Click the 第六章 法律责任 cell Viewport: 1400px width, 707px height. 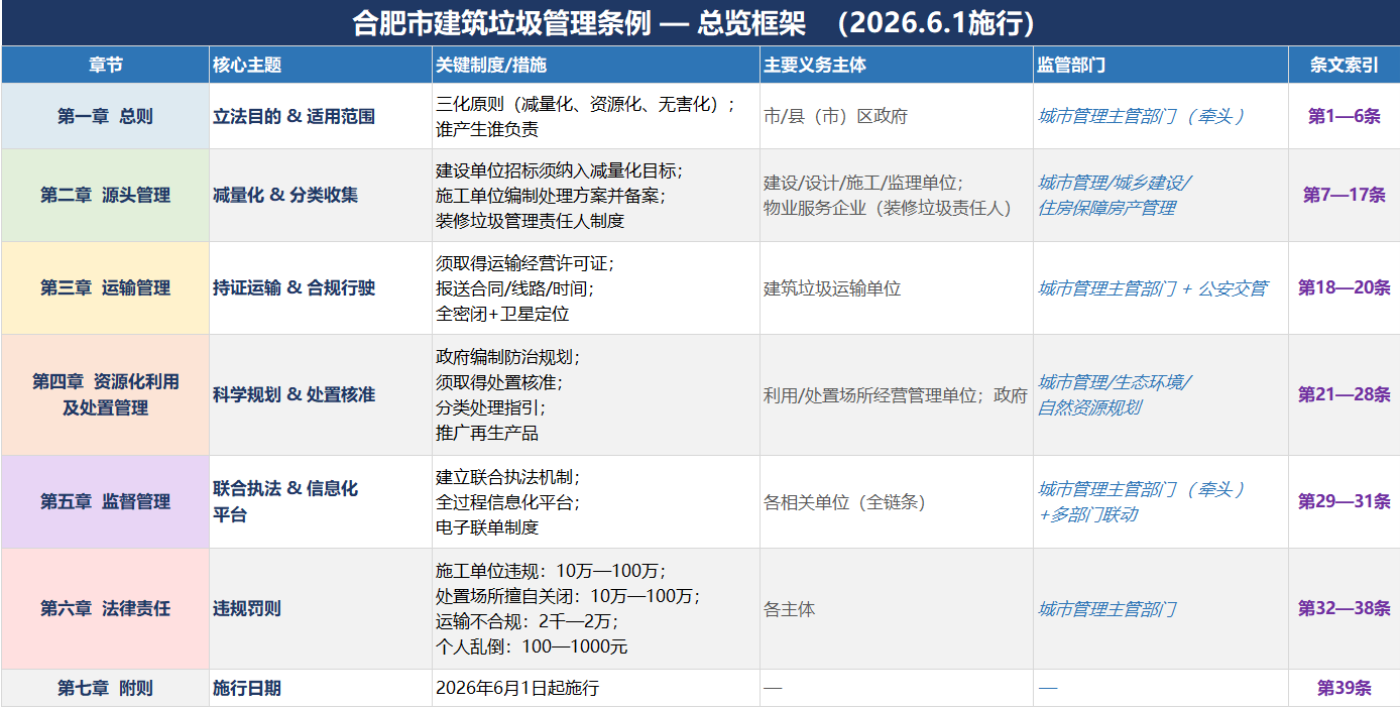(105, 608)
